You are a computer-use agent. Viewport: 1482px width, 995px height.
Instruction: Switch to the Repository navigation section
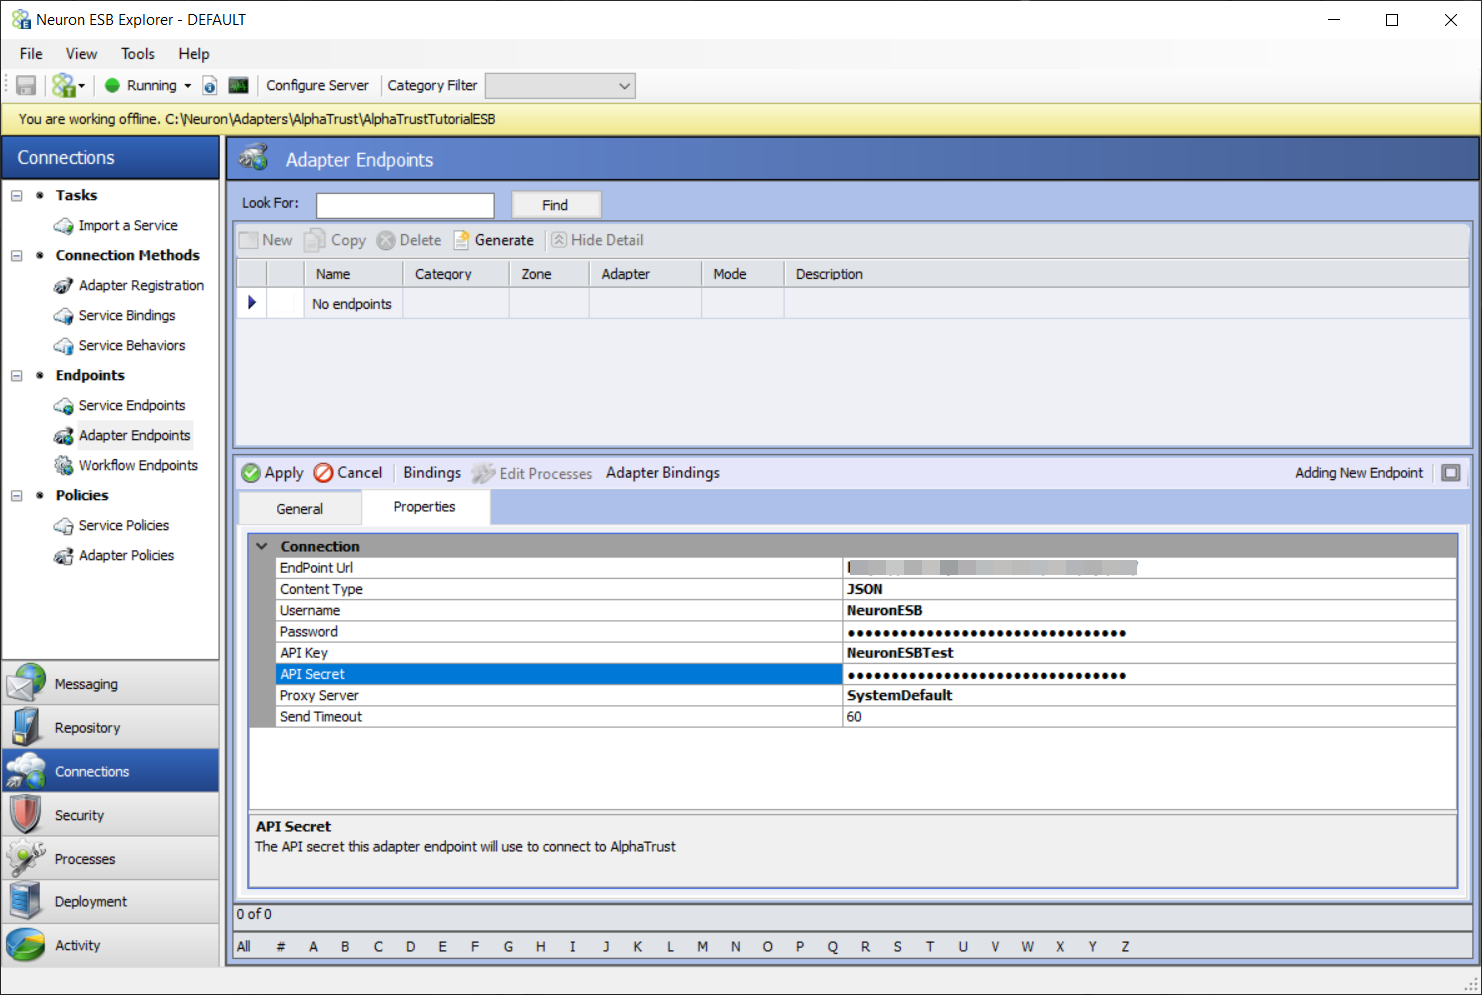coord(111,728)
